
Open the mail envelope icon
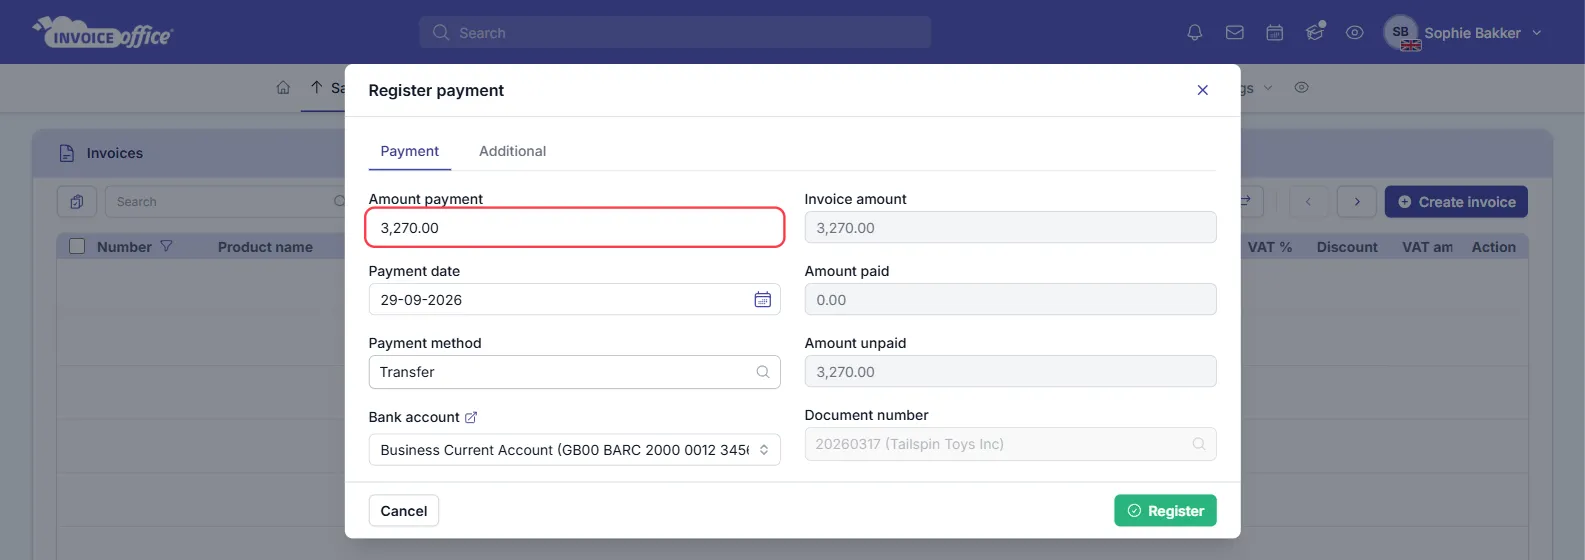point(1235,33)
